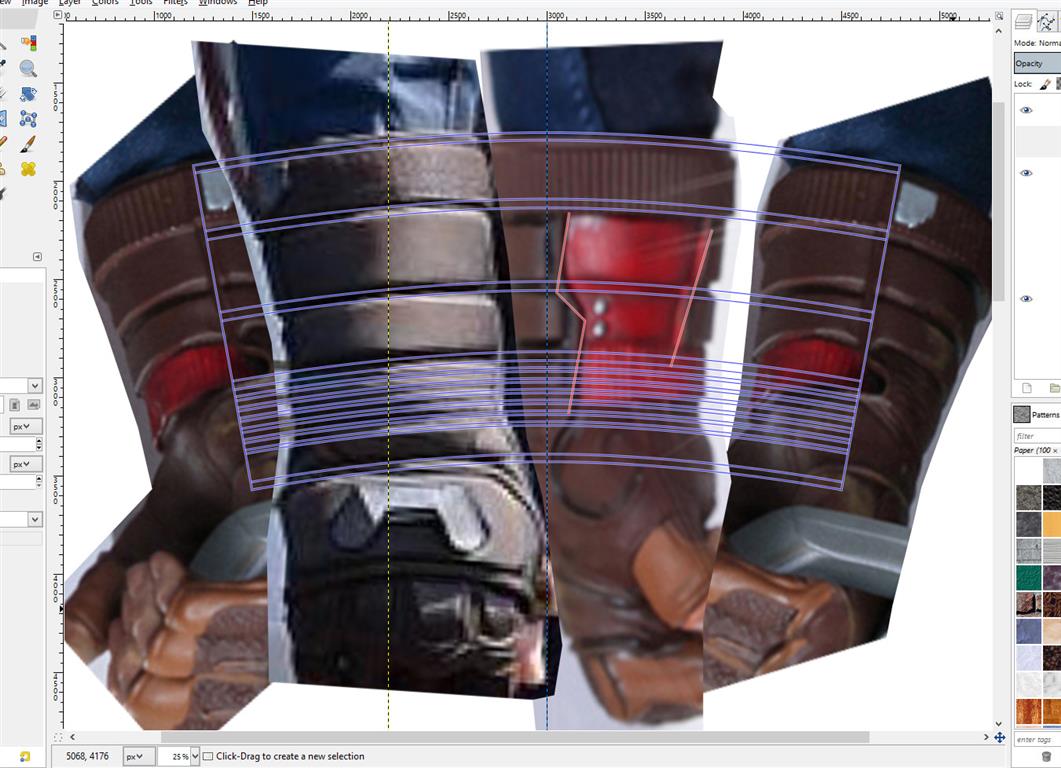
Task: Open canvas menu arrow at ruler corner
Action: coord(58,15)
